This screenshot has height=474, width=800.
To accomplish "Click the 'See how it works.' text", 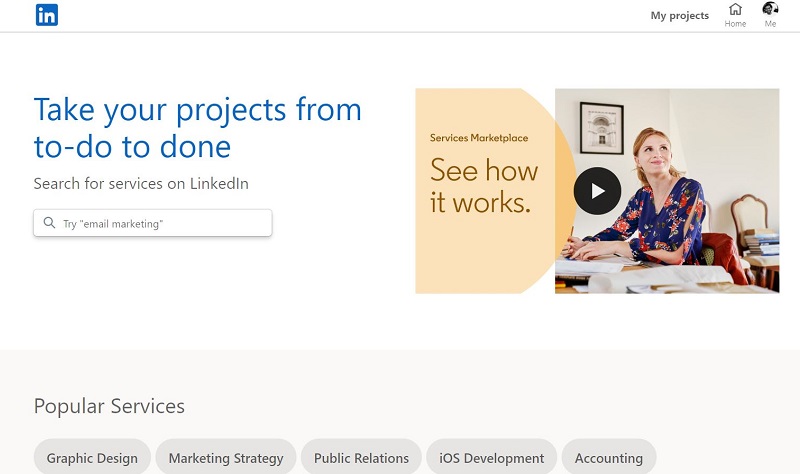I will tap(484, 186).
